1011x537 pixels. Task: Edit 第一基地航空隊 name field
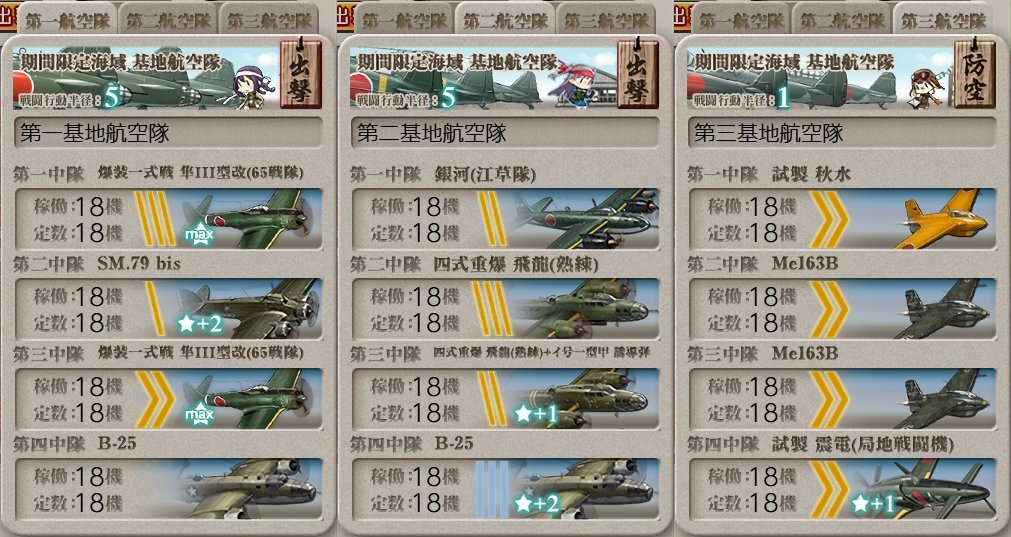168,133
